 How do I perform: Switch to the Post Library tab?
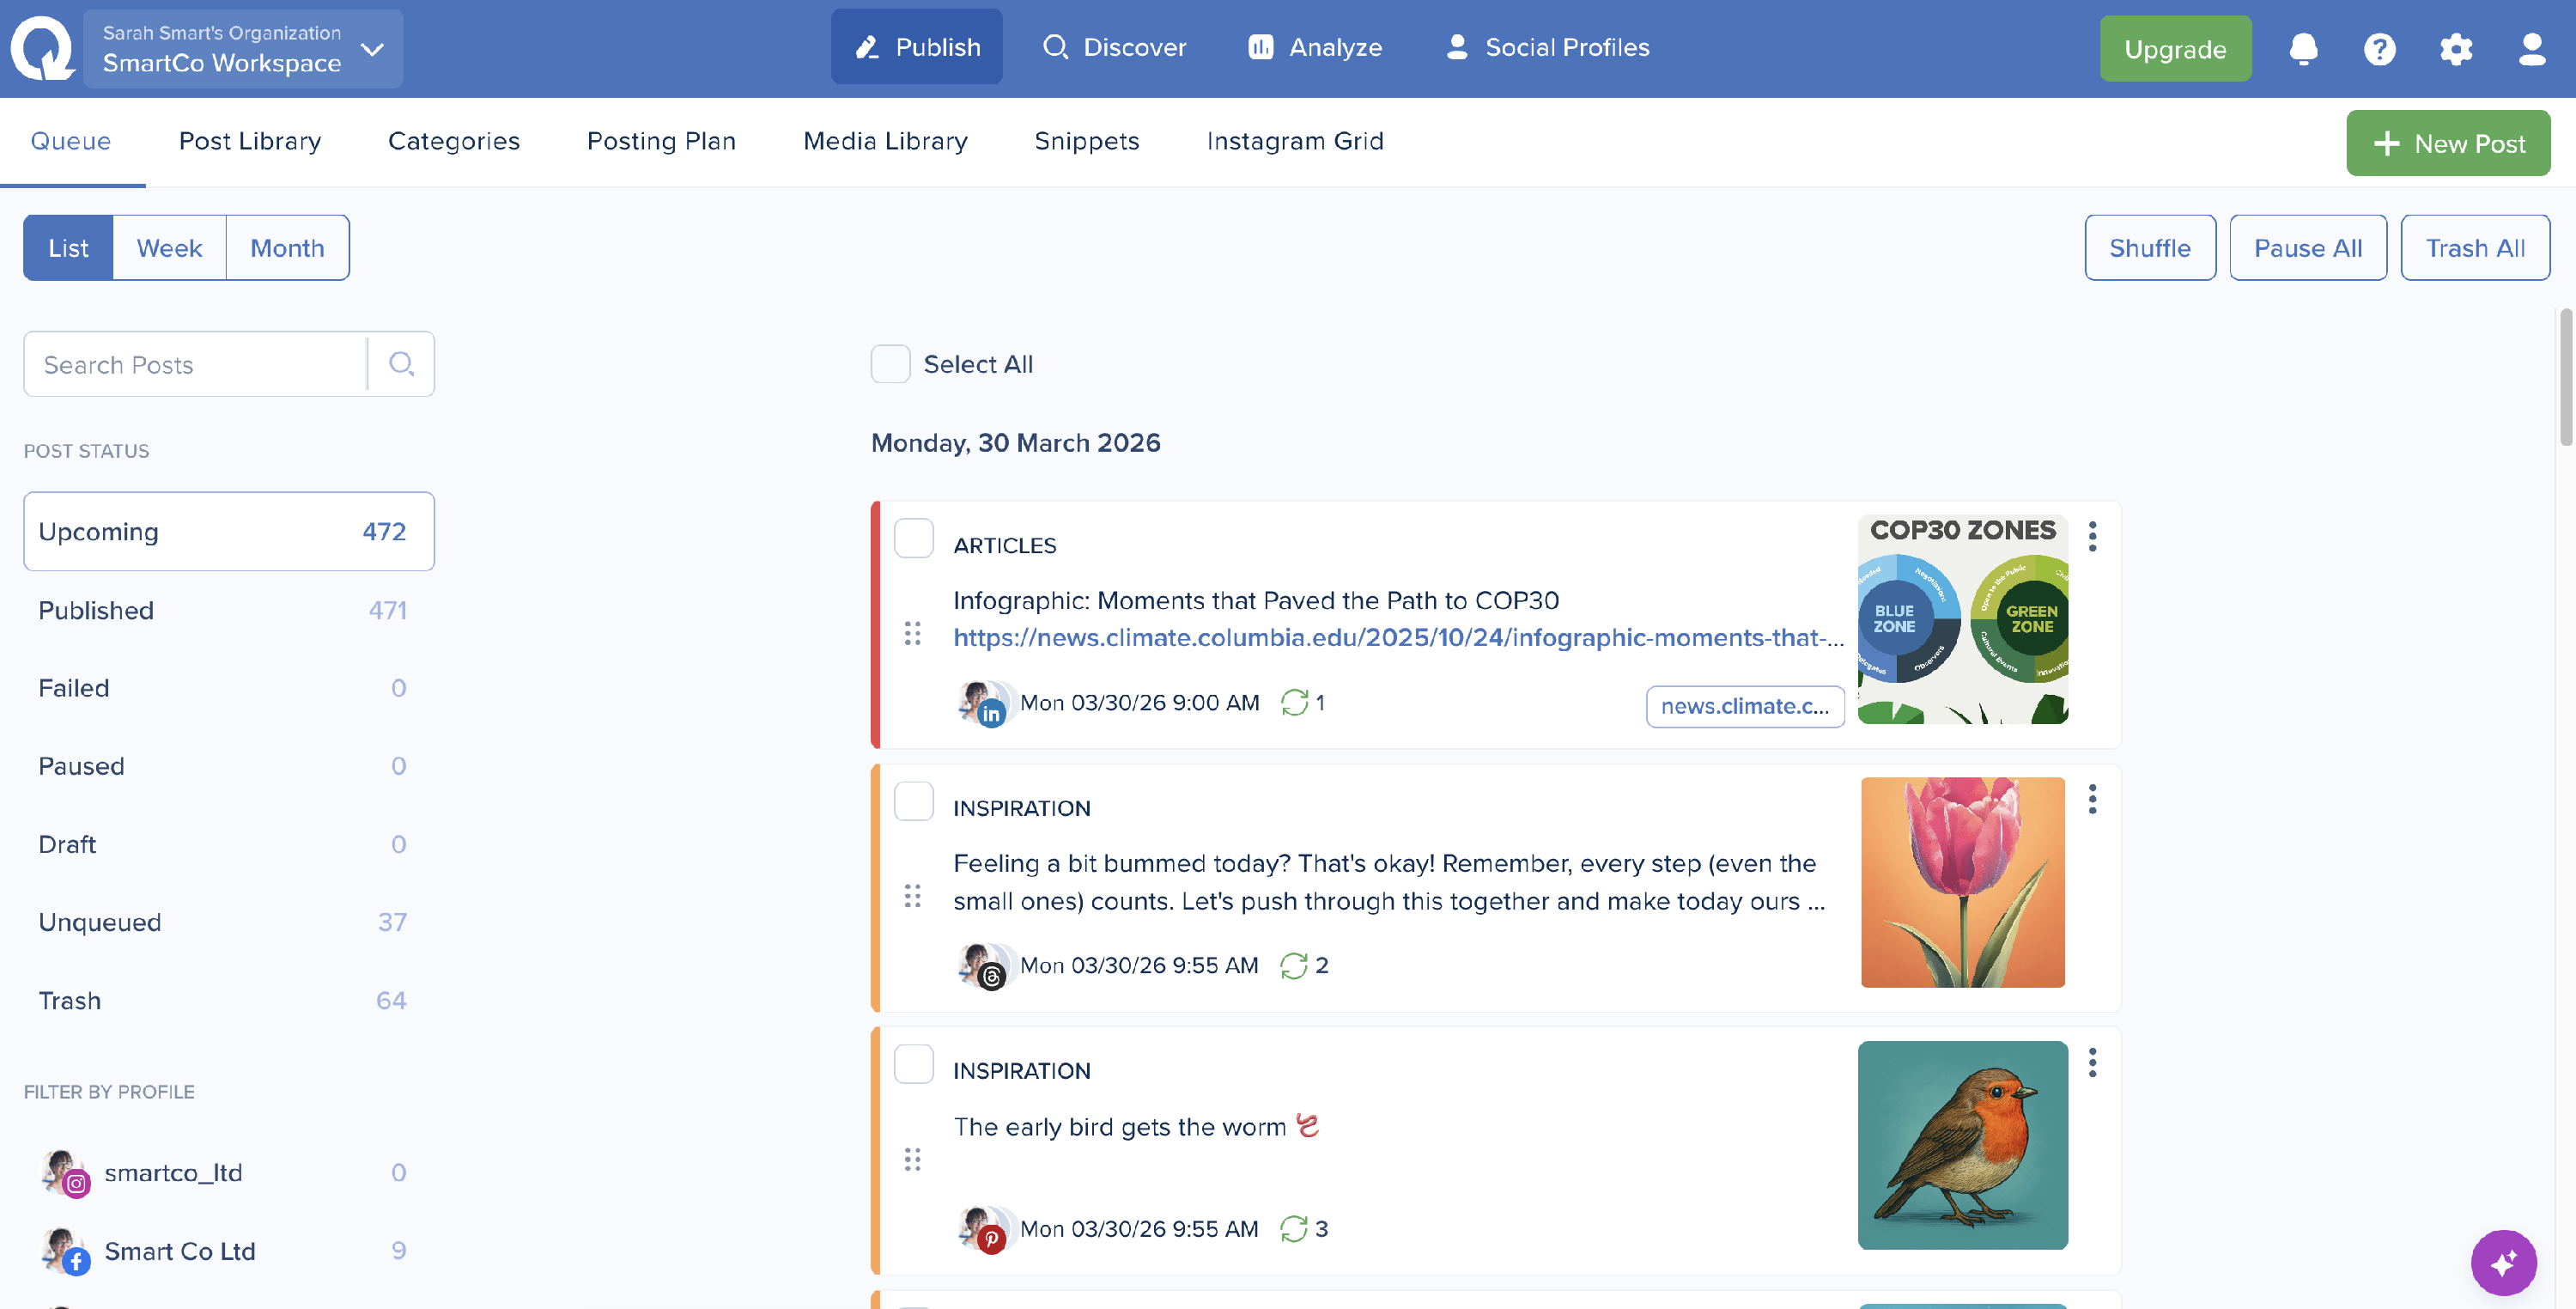pos(250,141)
